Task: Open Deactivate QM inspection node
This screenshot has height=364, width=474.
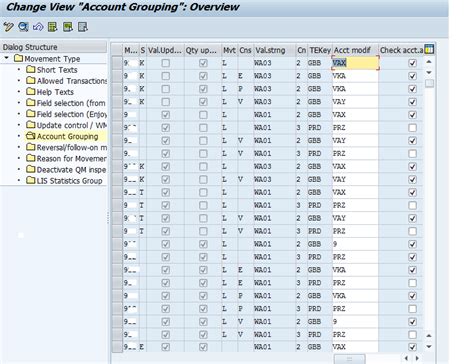Action: click(x=71, y=170)
